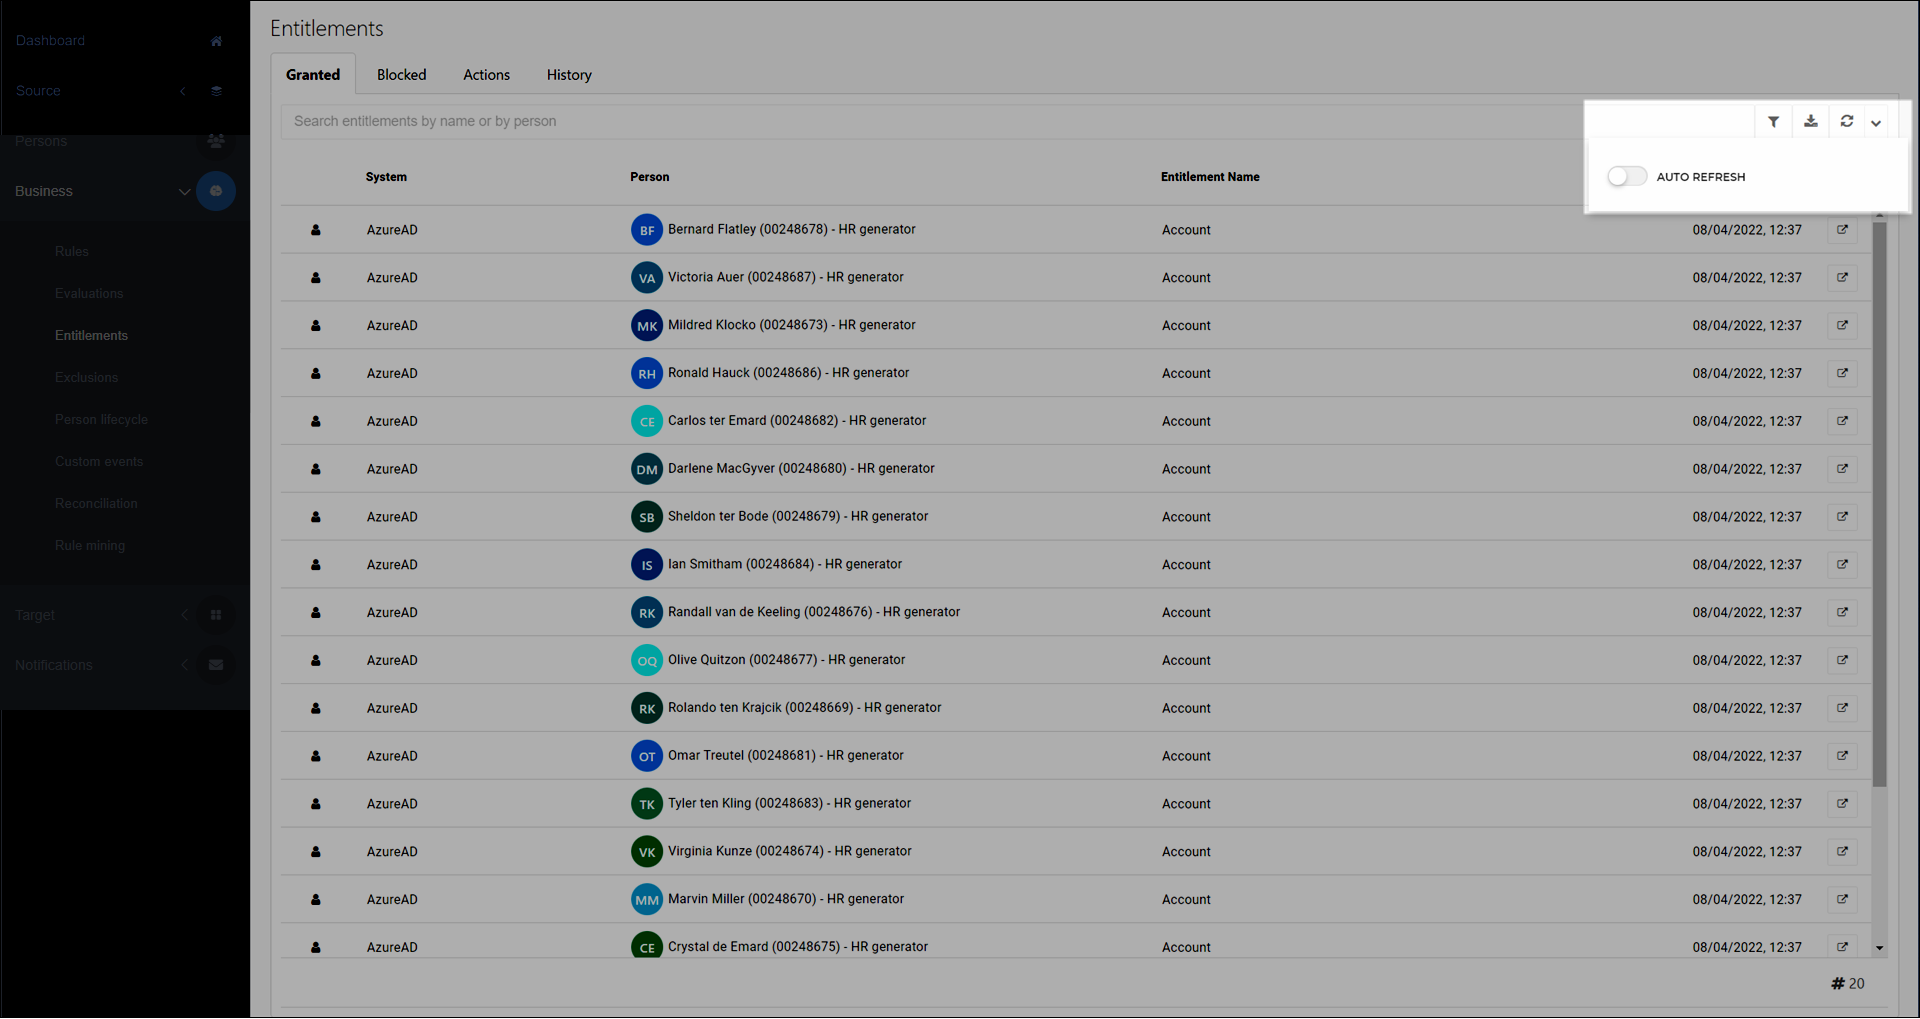Expand the Source sidebar section
Image resolution: width=1920 pixels, height=1019 pixels.
tap(182, 91)
